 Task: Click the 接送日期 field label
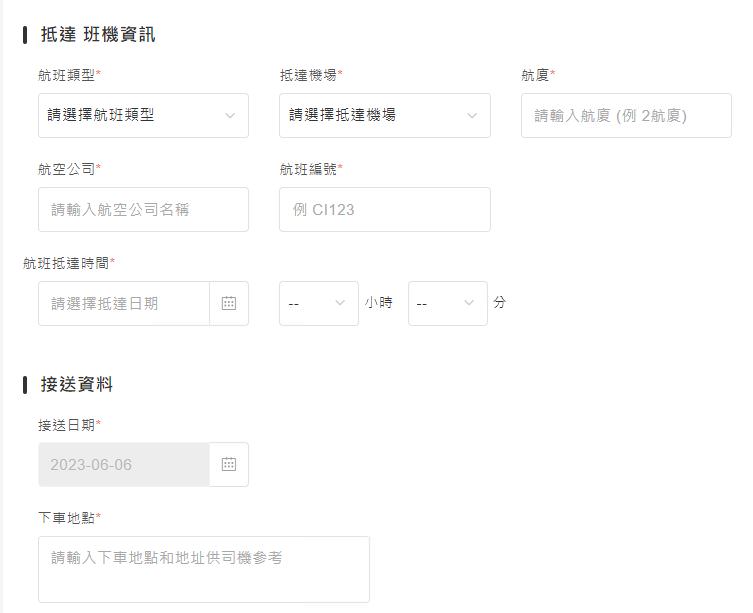(66, 425)
